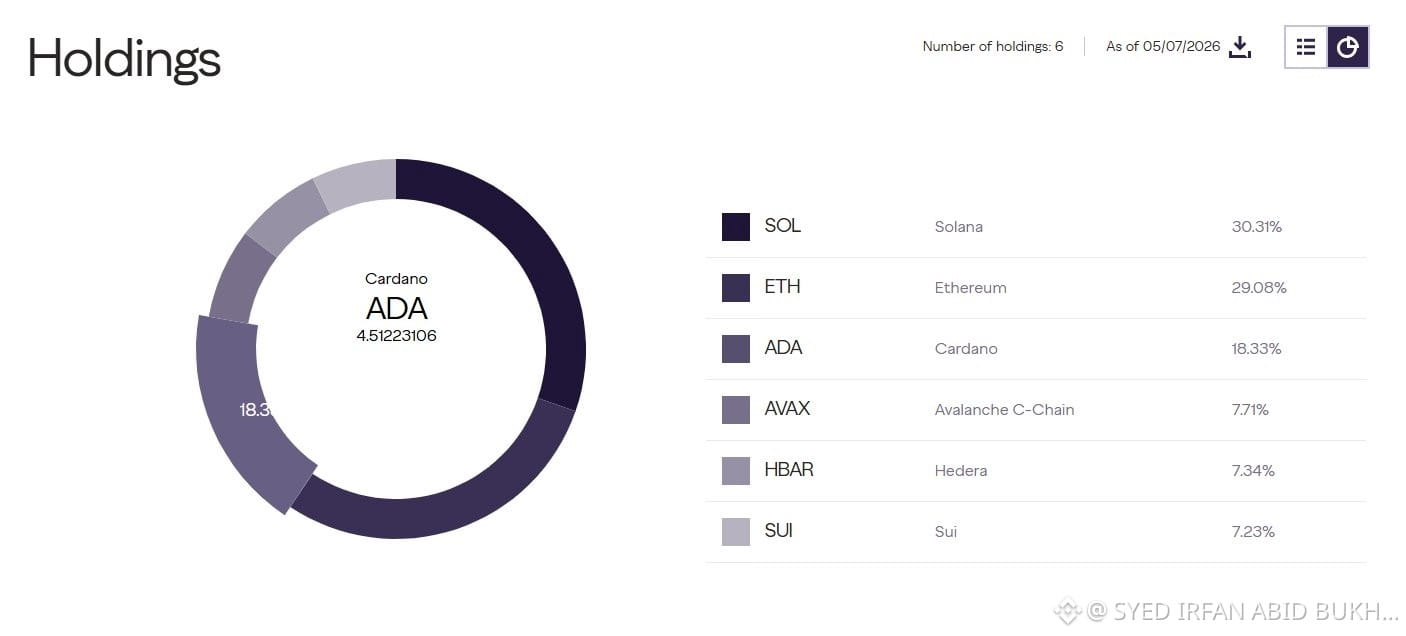Screen dimensions: 1406x636
Task: Click the HBAR legend color square
Action: [736, 471]
